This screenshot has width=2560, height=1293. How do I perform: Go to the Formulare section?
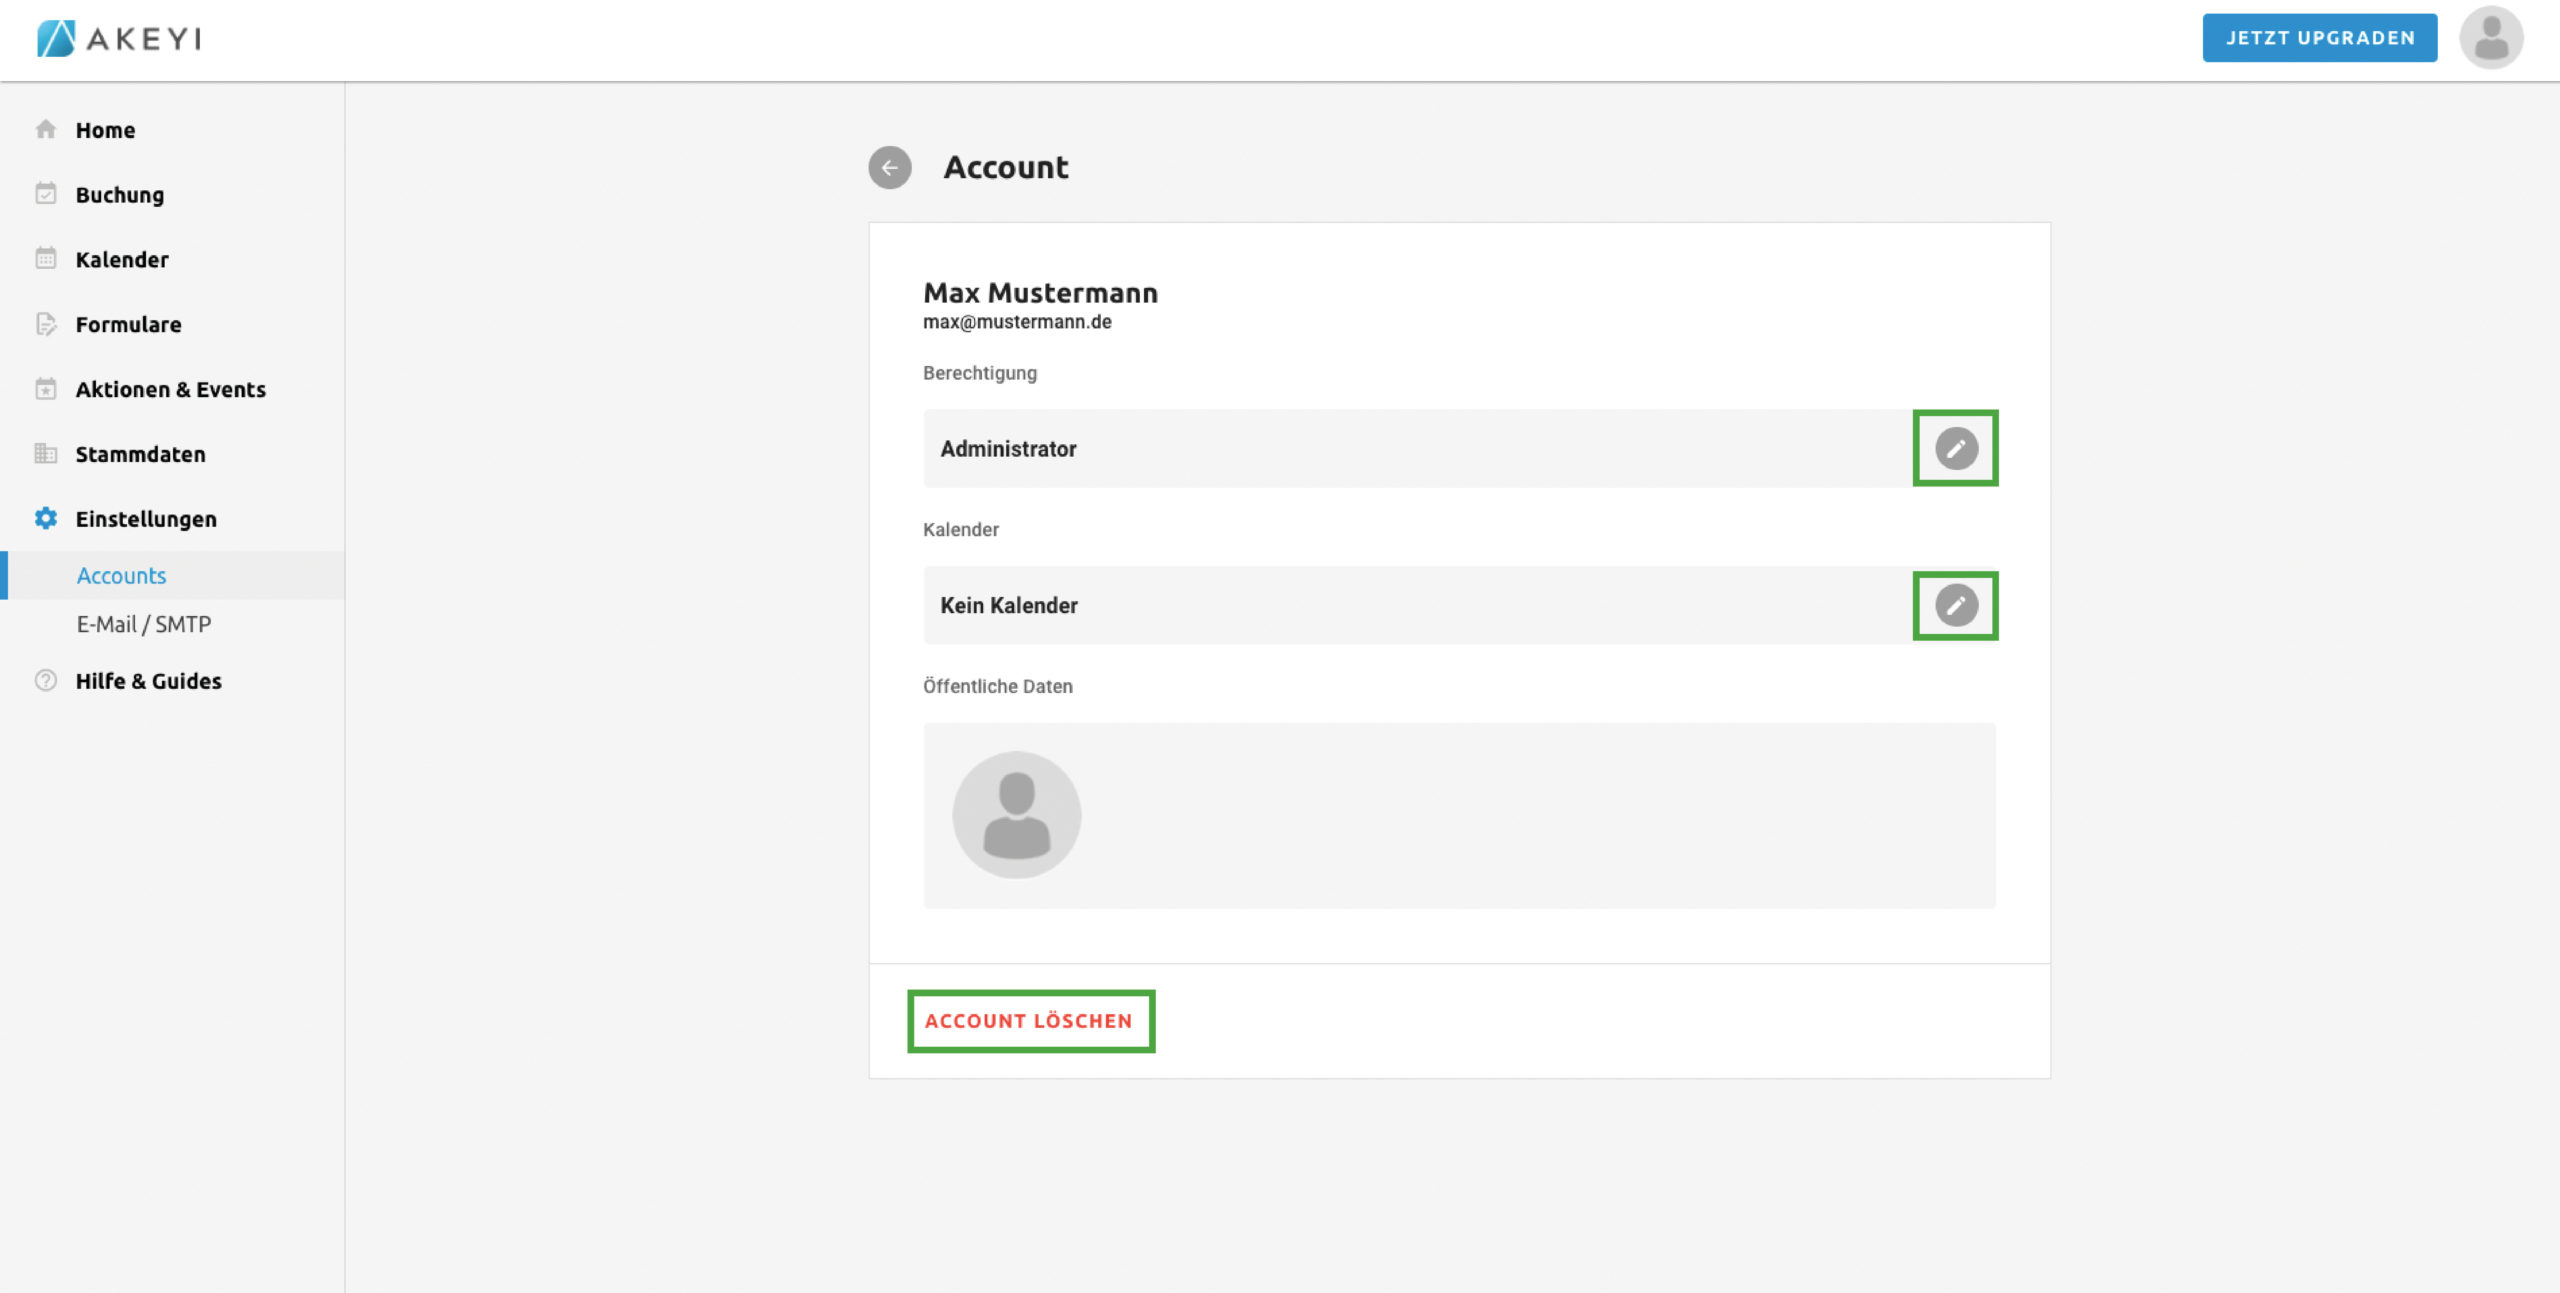coord(128,324)
